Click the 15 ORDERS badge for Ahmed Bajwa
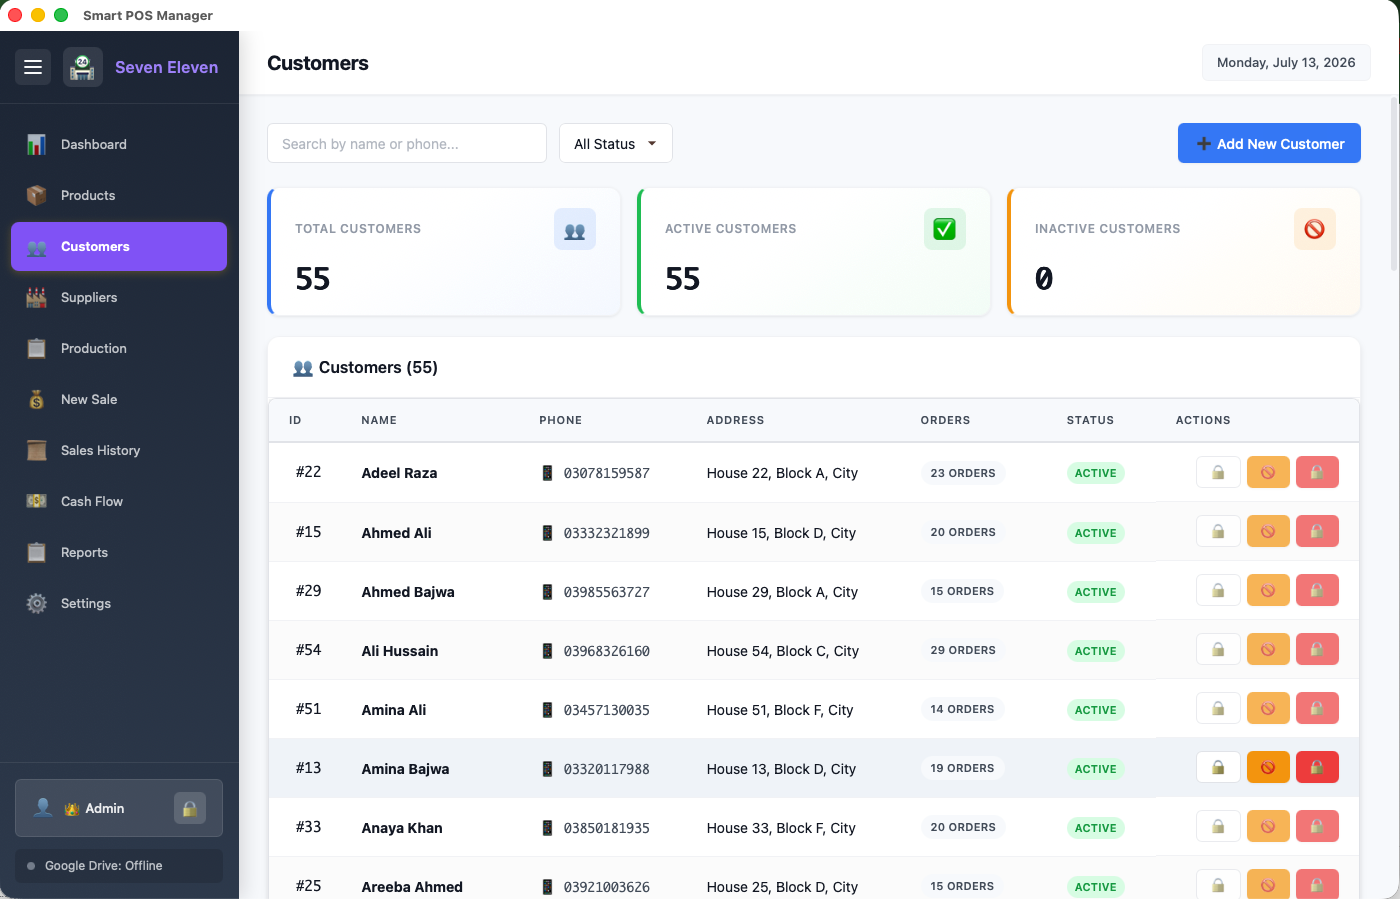Screen dimensions: 1400x899 (962, 591)
